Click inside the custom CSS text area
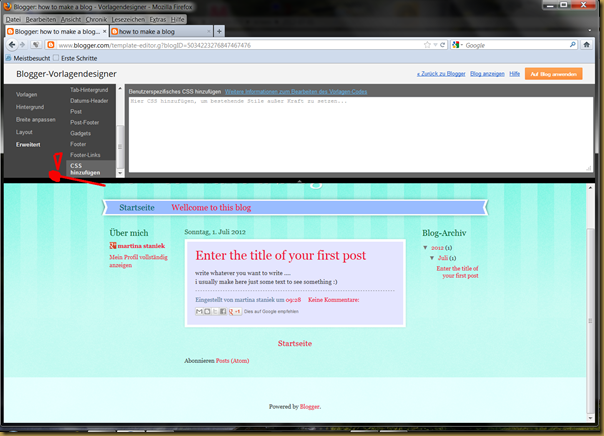 click(361, 134)
